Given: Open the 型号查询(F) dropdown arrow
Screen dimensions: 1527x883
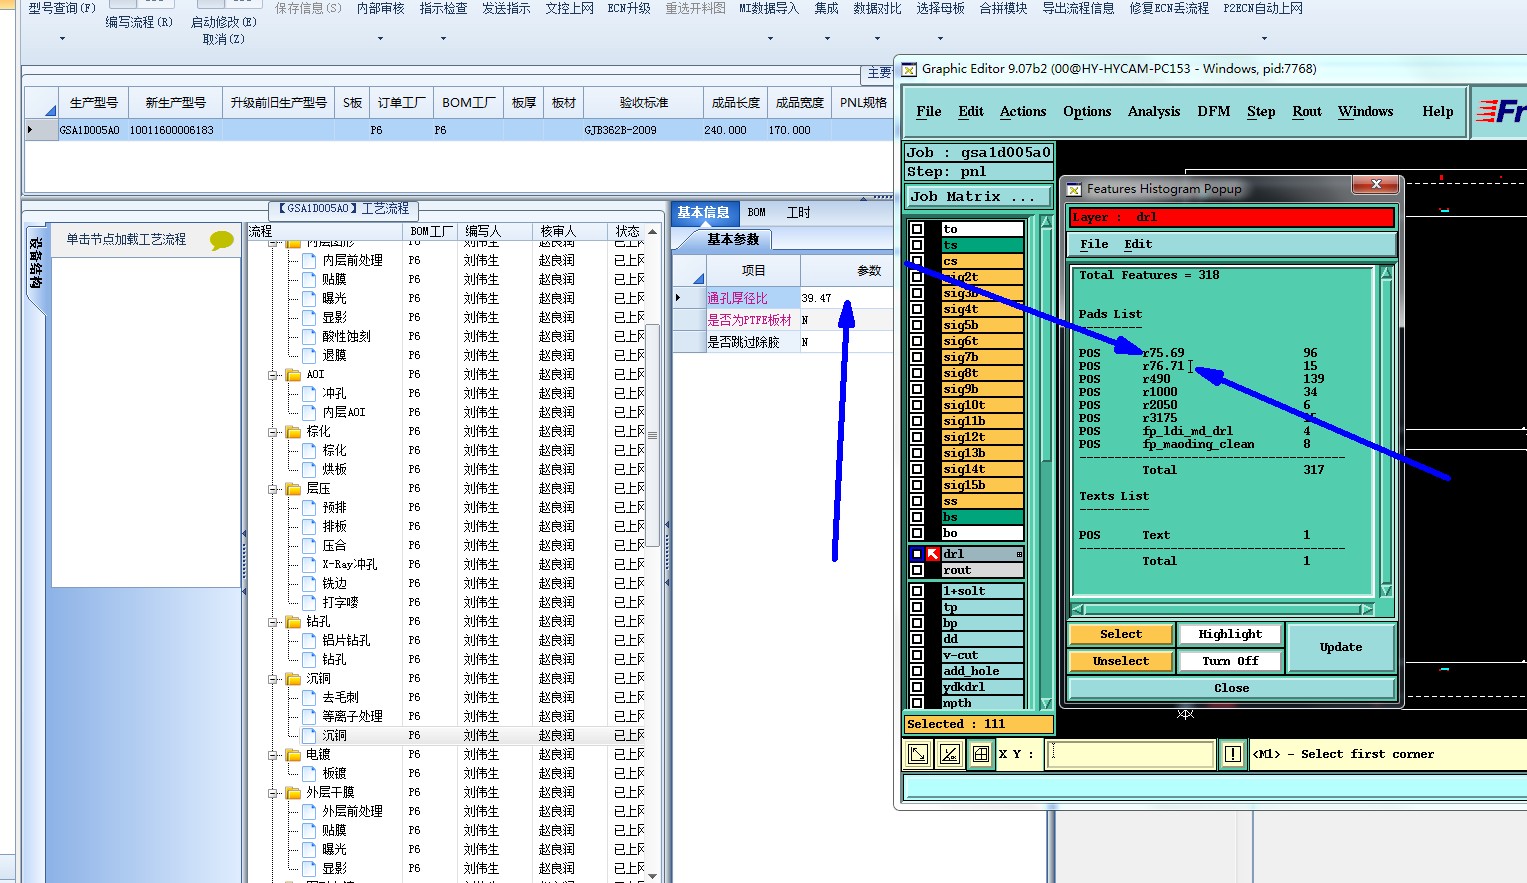Looking at the screenshot, I should tap(62, 39).
